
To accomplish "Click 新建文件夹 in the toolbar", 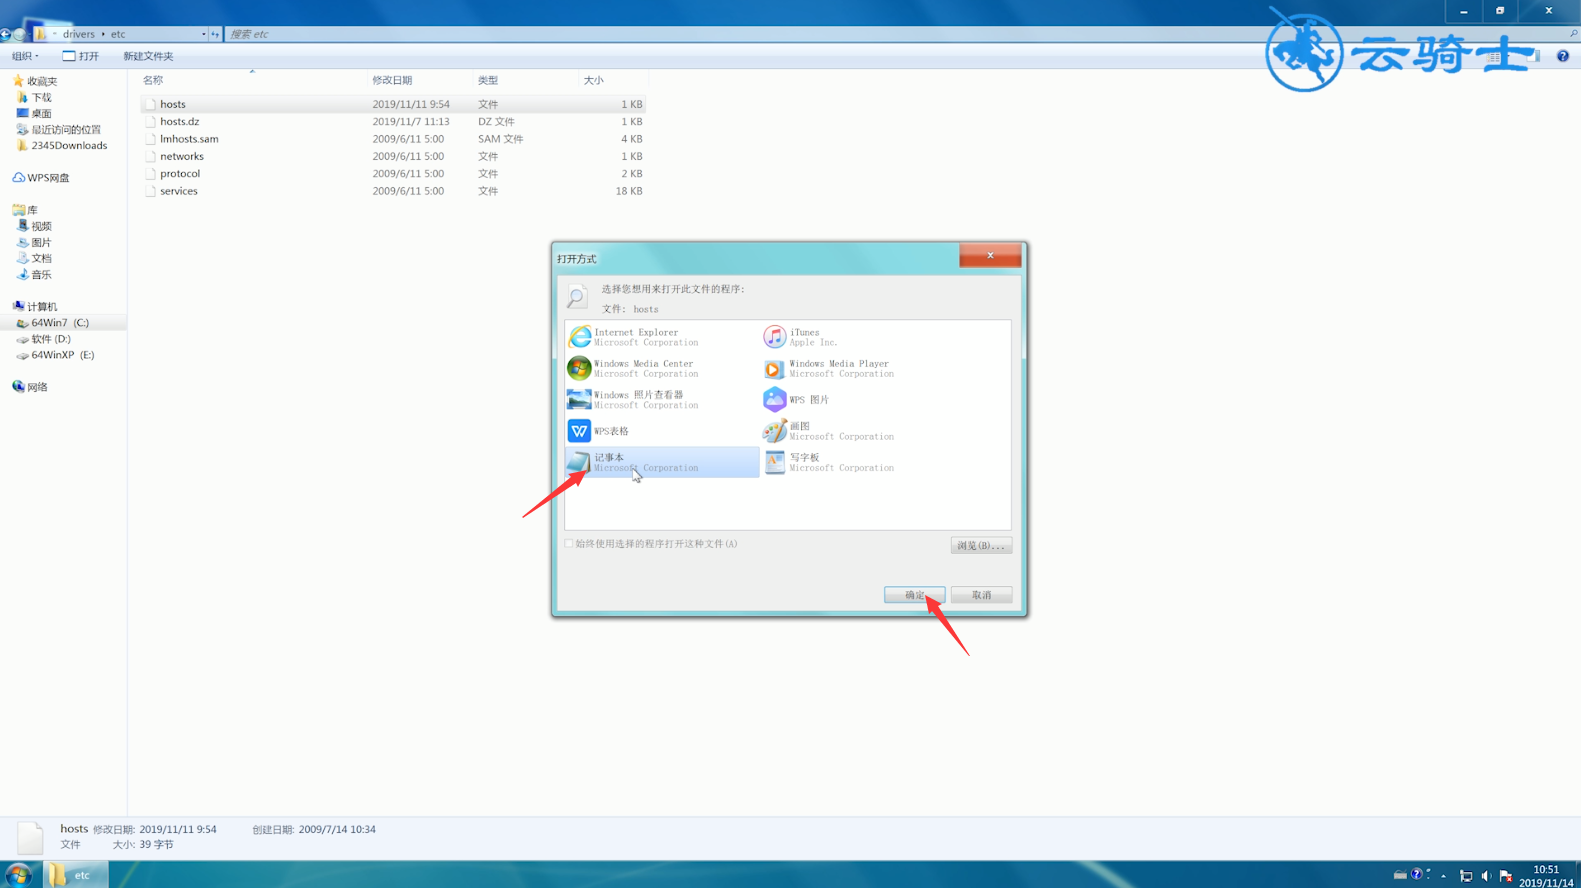I will coord(148,56).
